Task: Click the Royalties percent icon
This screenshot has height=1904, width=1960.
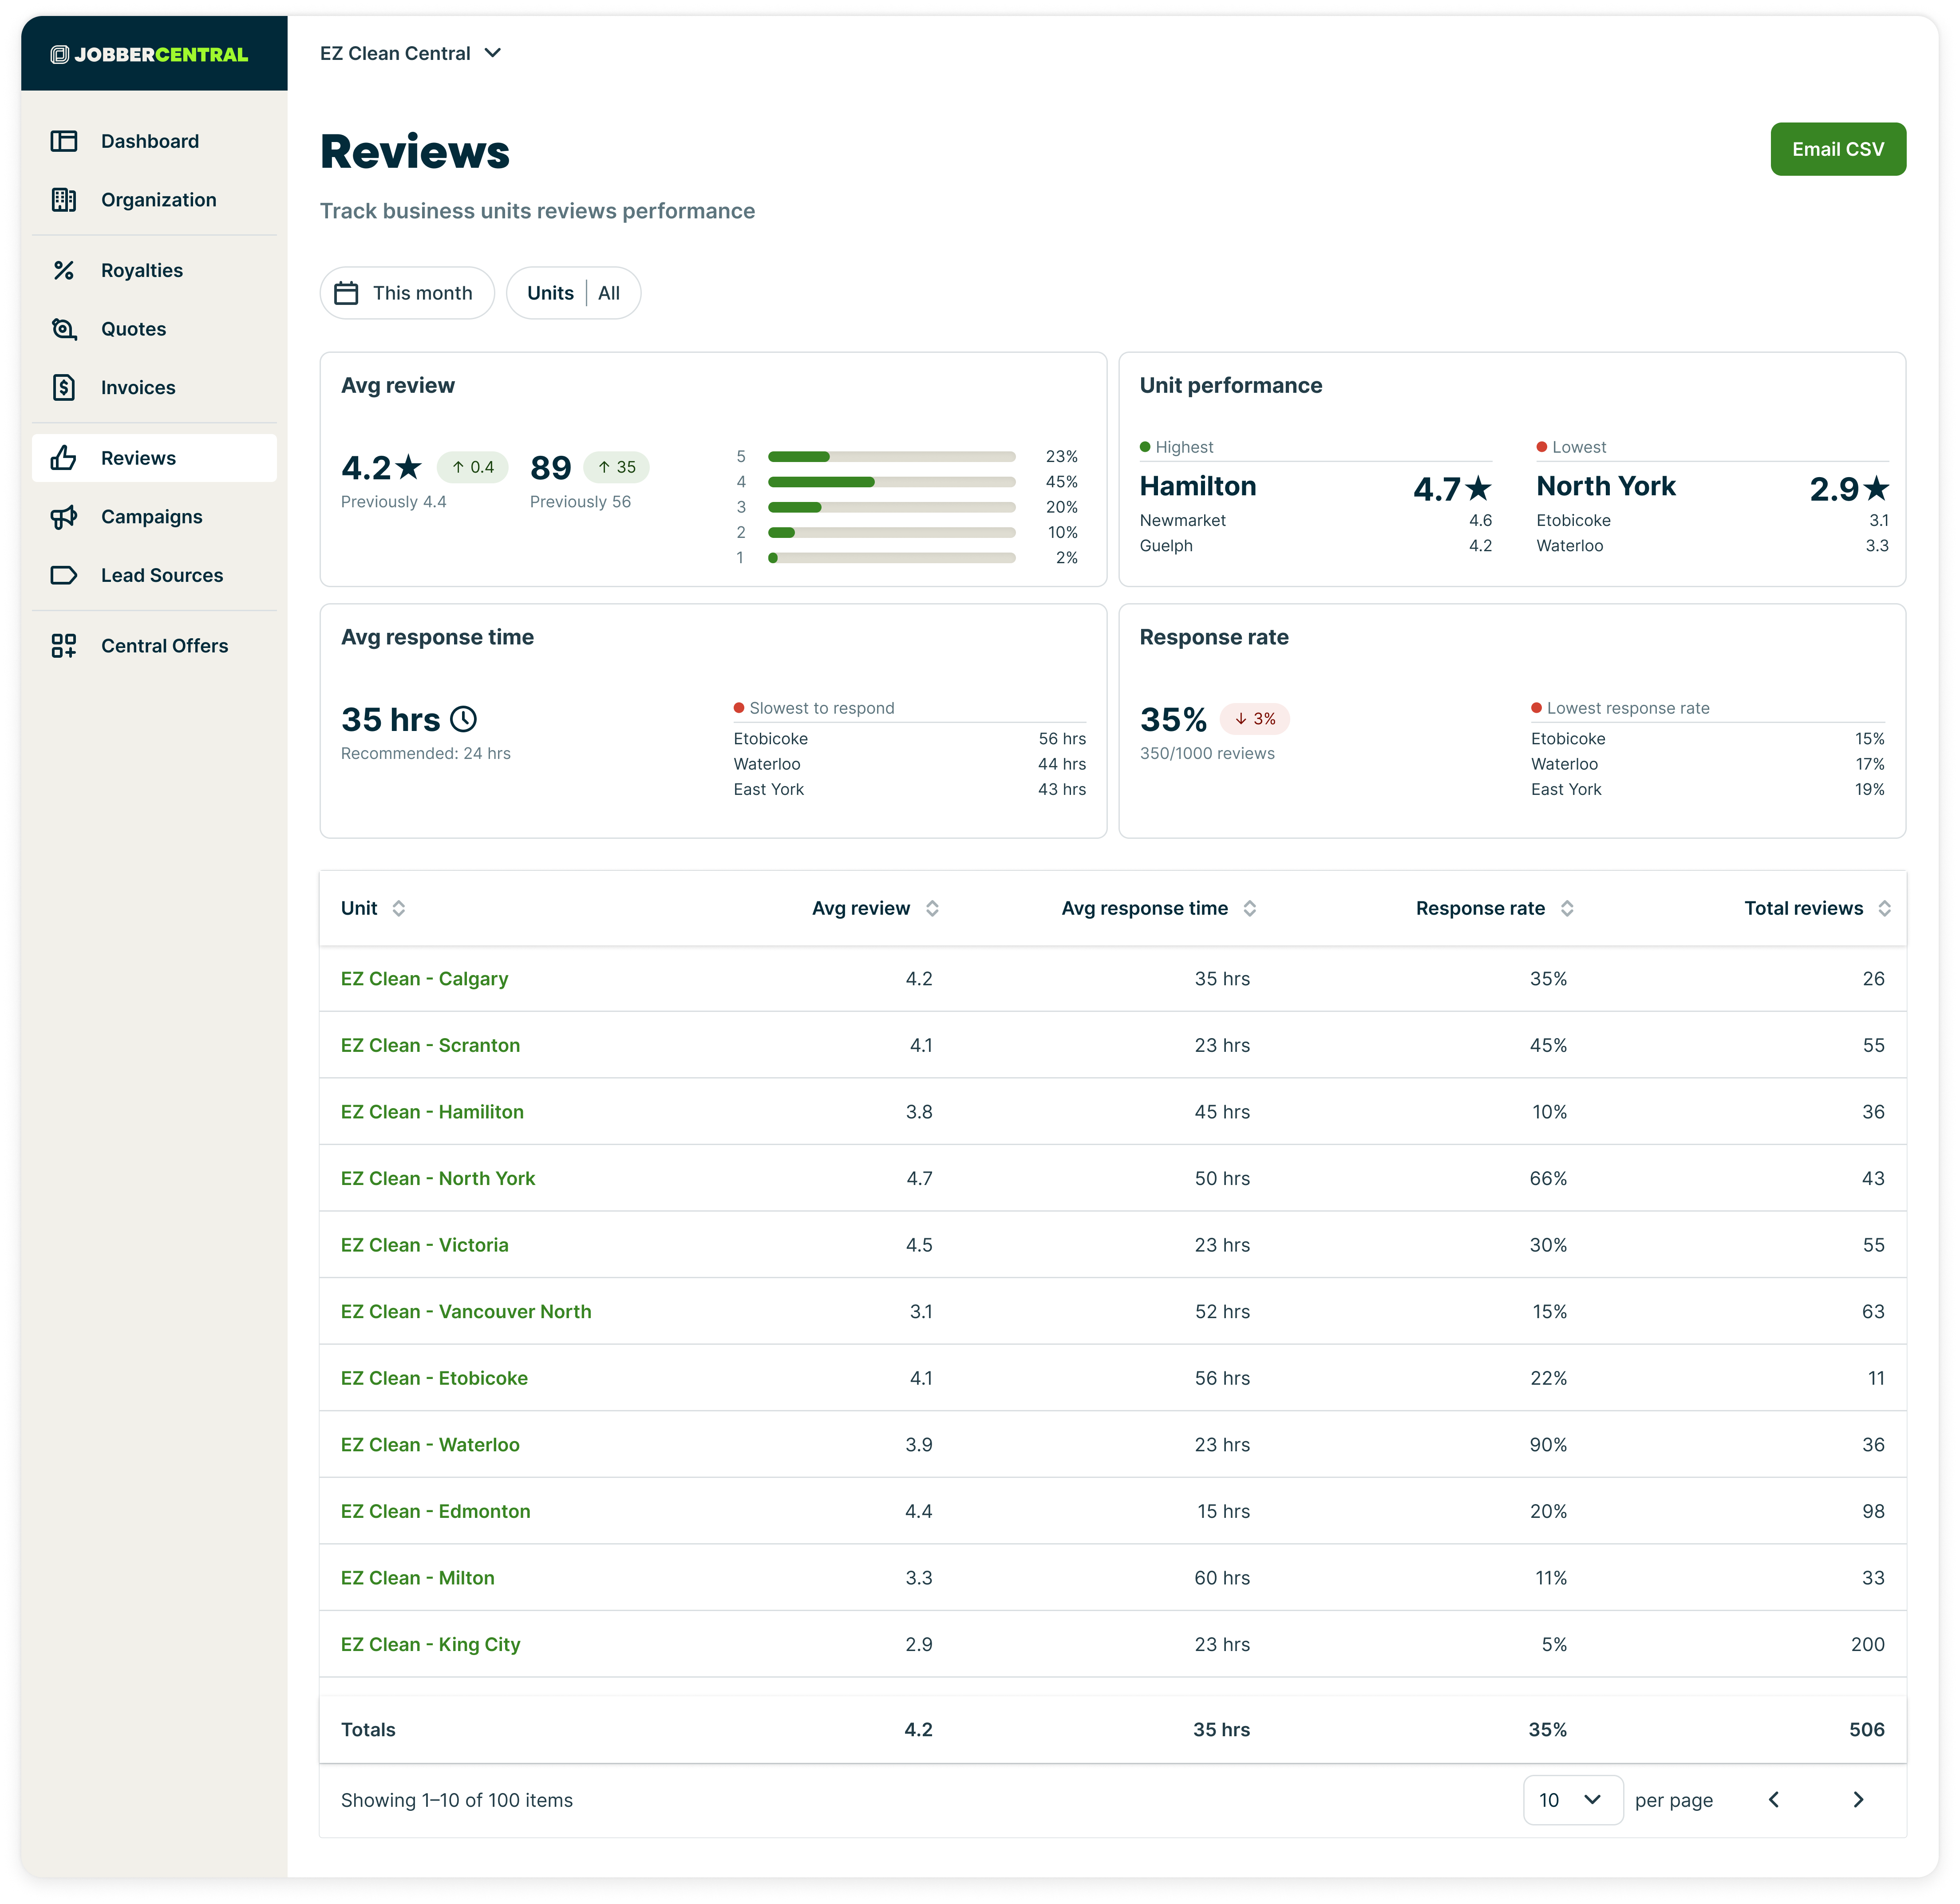Action: pos(64,270)
